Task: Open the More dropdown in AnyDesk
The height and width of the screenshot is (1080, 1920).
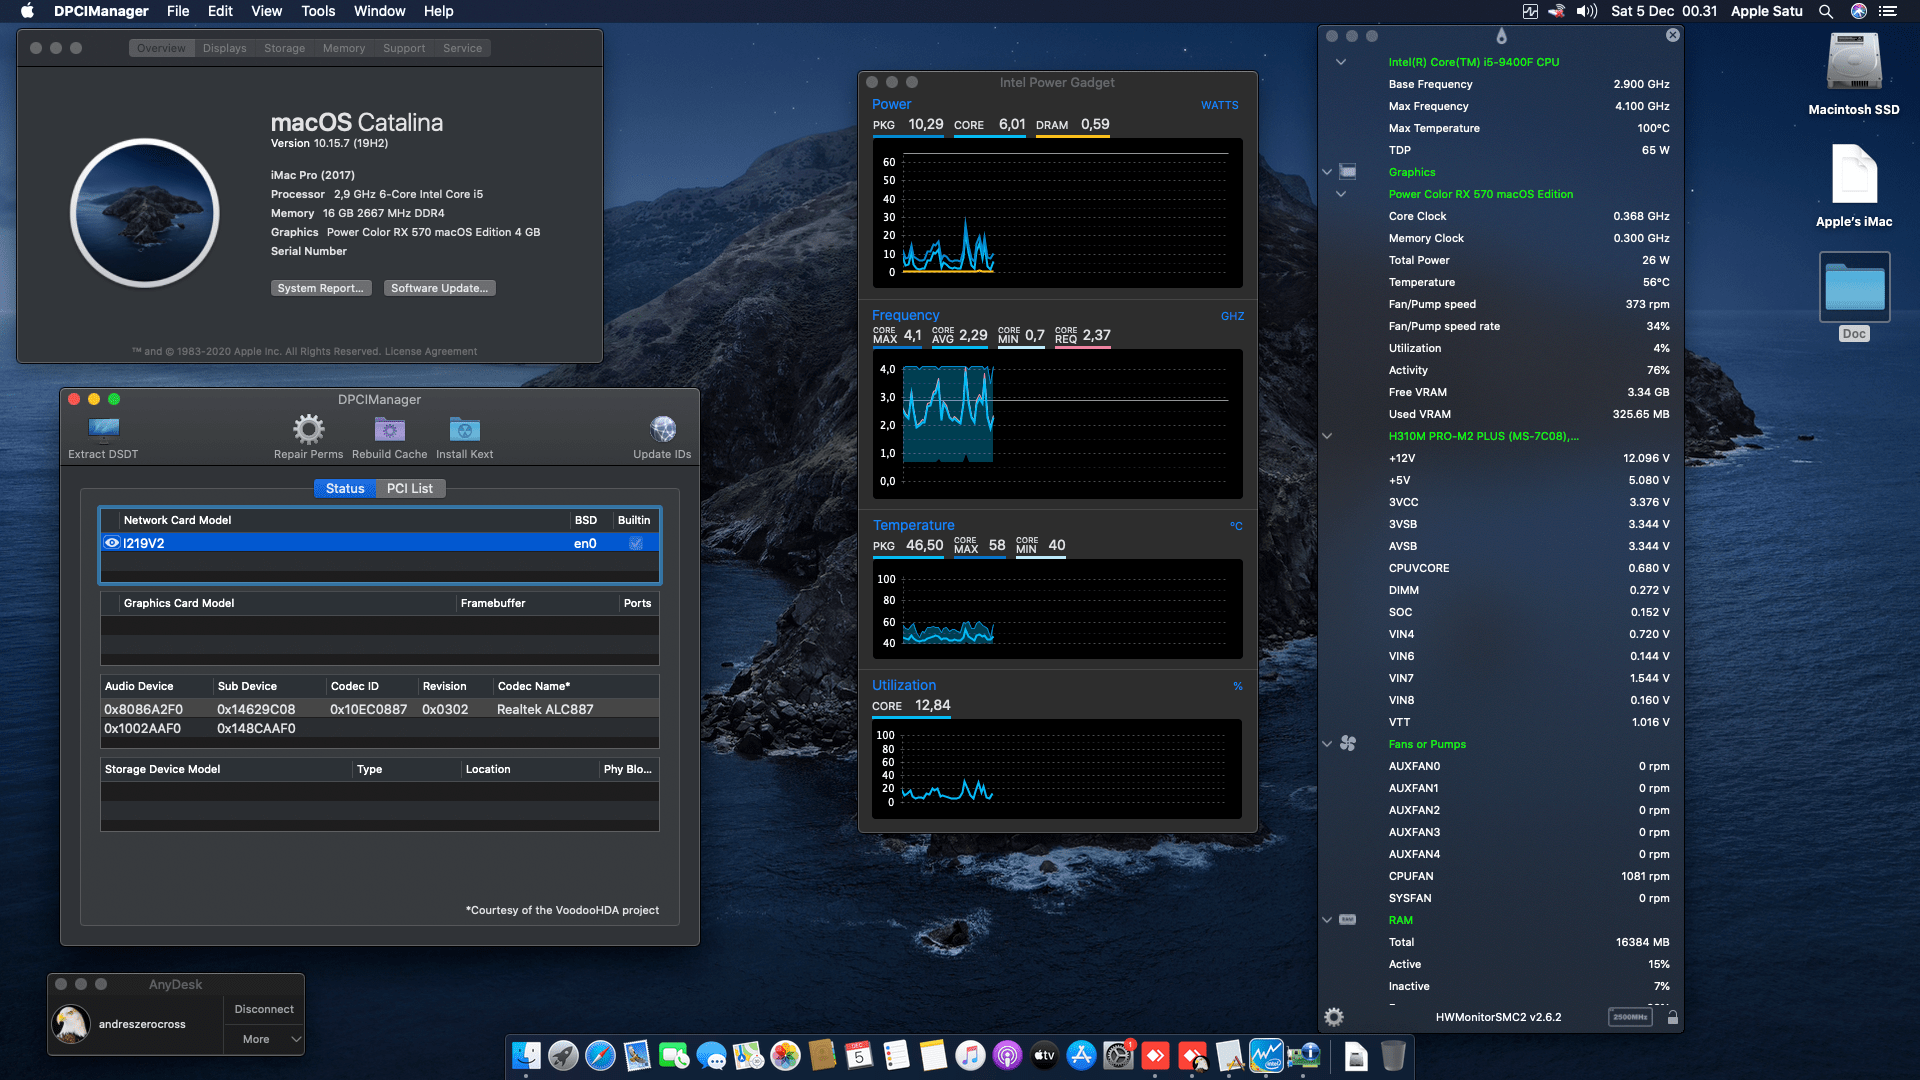Action: [x=264, y=1039]
